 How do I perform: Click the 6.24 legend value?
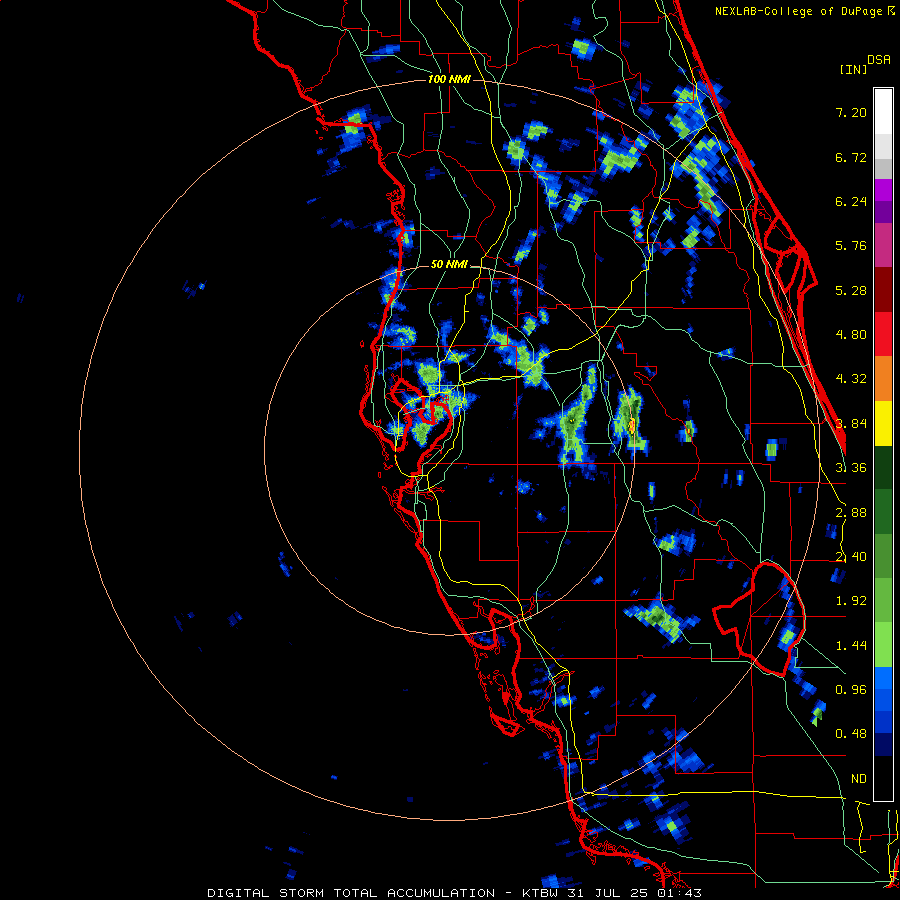pyautogui.click(x=851, y=201)
